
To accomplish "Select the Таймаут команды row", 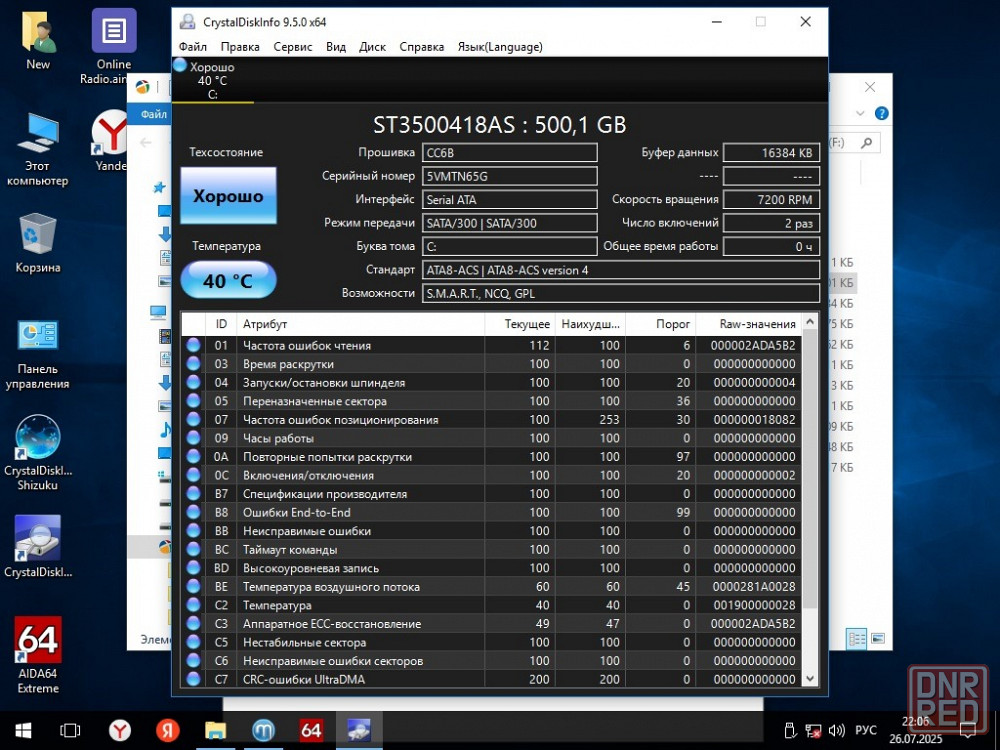I will 492,550.
